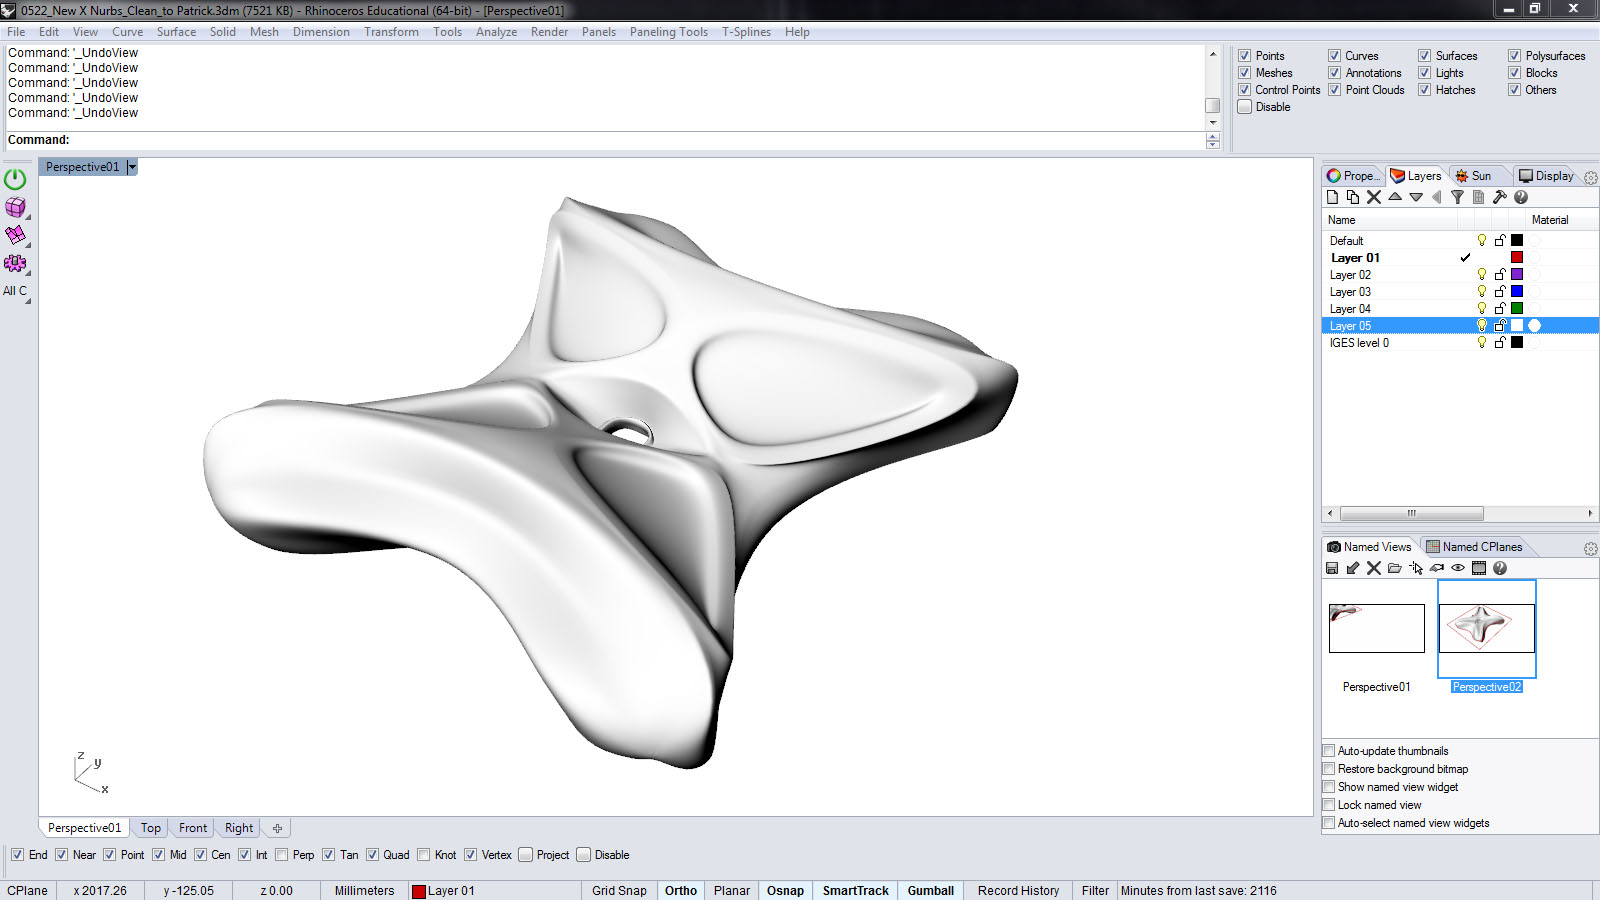Click the green power icon in left sidebar

point(15,179)
